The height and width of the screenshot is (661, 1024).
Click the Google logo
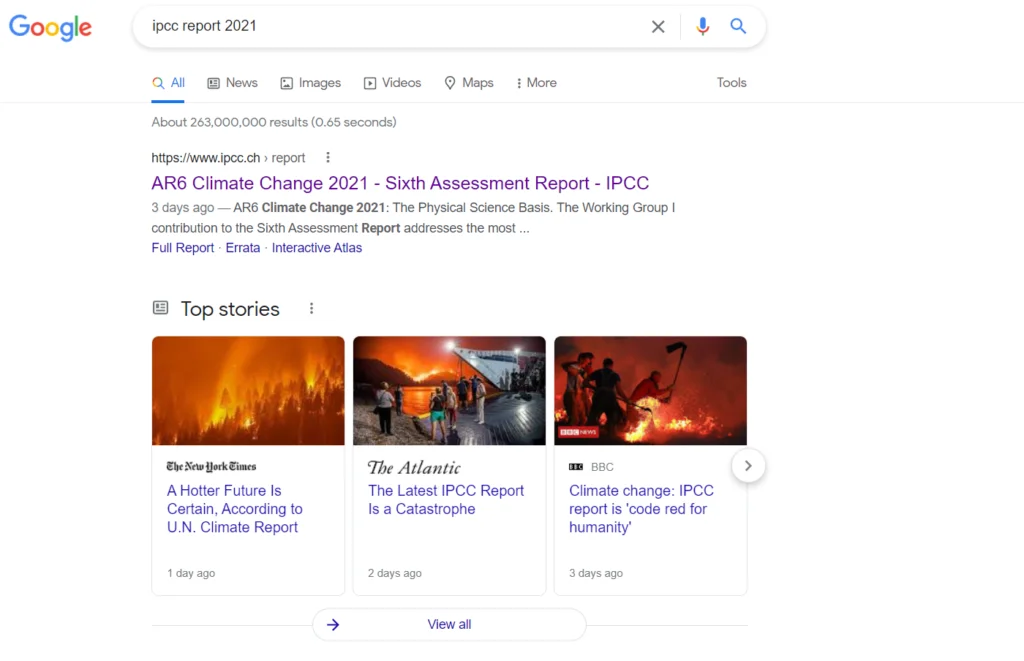pyautogui.click(x=50, y=27)
